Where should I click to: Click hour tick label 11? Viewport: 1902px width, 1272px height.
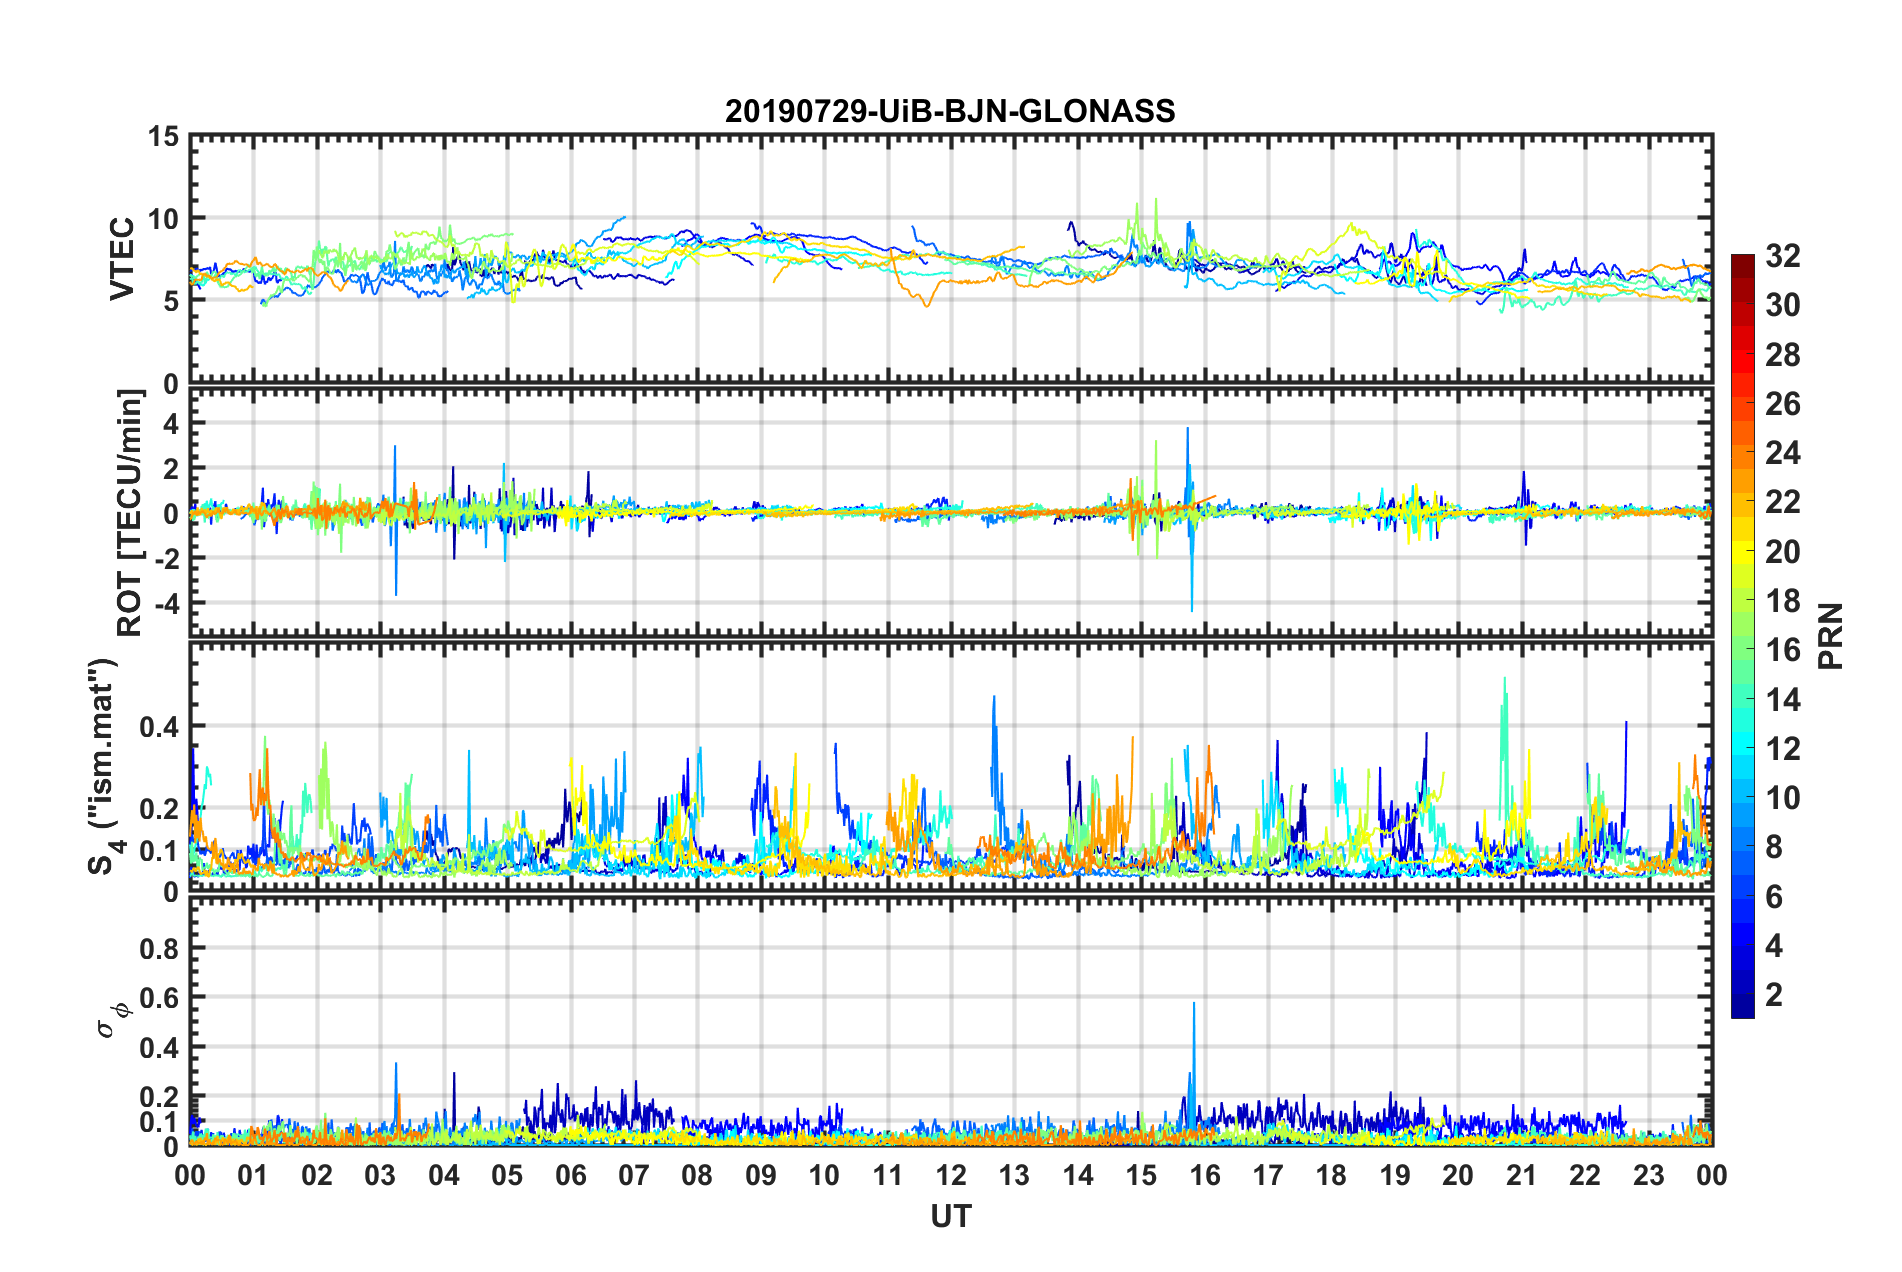click(x=888, y=1175)
